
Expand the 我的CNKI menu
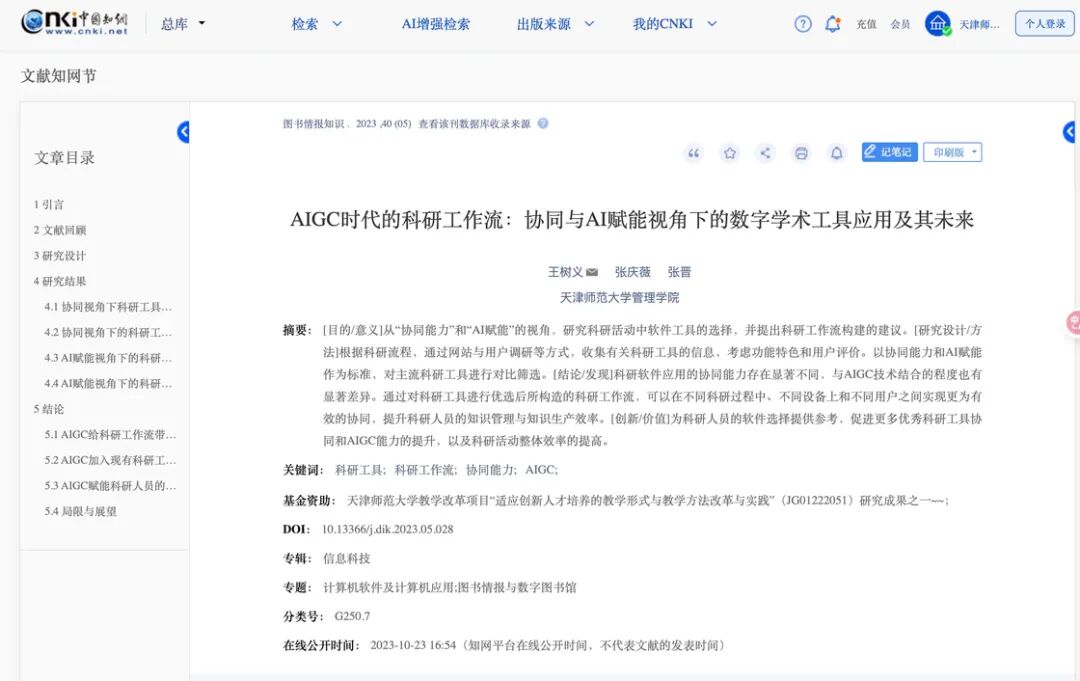click(x=675, y=24)
